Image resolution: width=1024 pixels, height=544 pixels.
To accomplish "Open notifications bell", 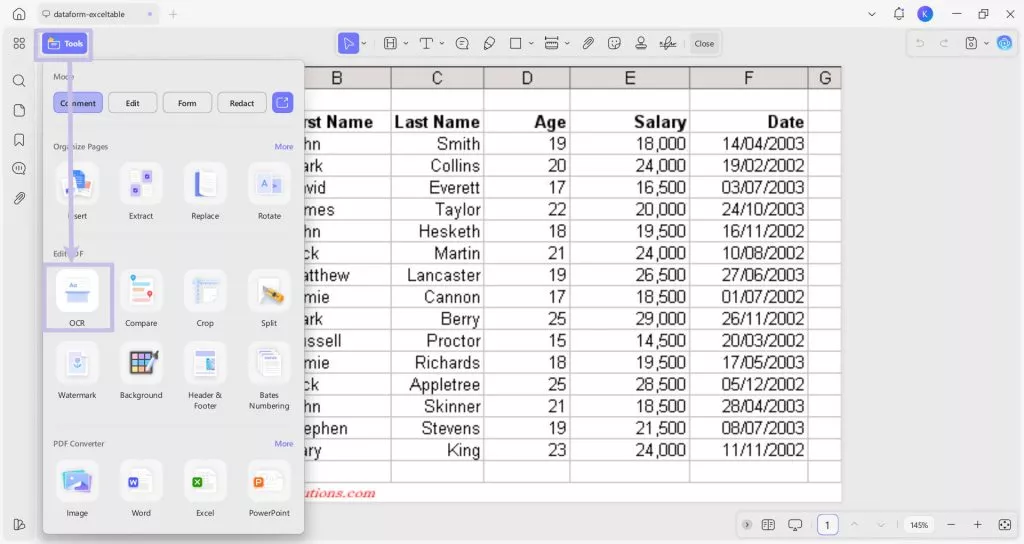I will pyautogui.click(x=899, y=14).
